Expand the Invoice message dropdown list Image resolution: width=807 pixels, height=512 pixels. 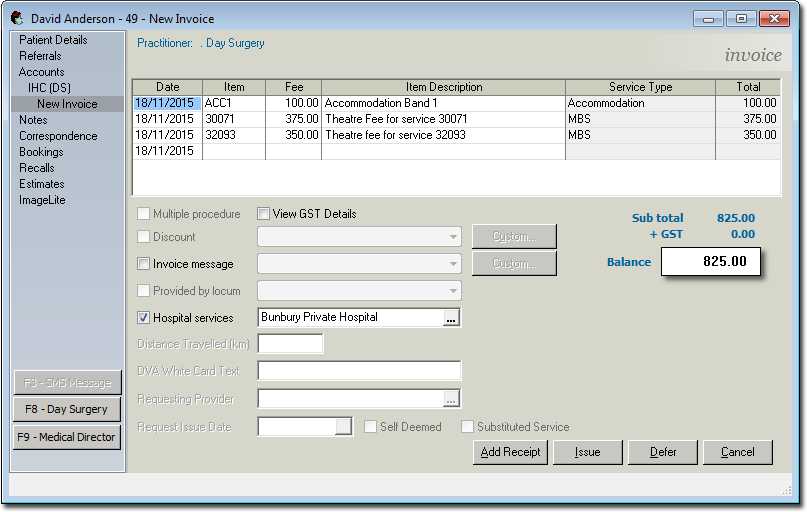pos(453,264)
